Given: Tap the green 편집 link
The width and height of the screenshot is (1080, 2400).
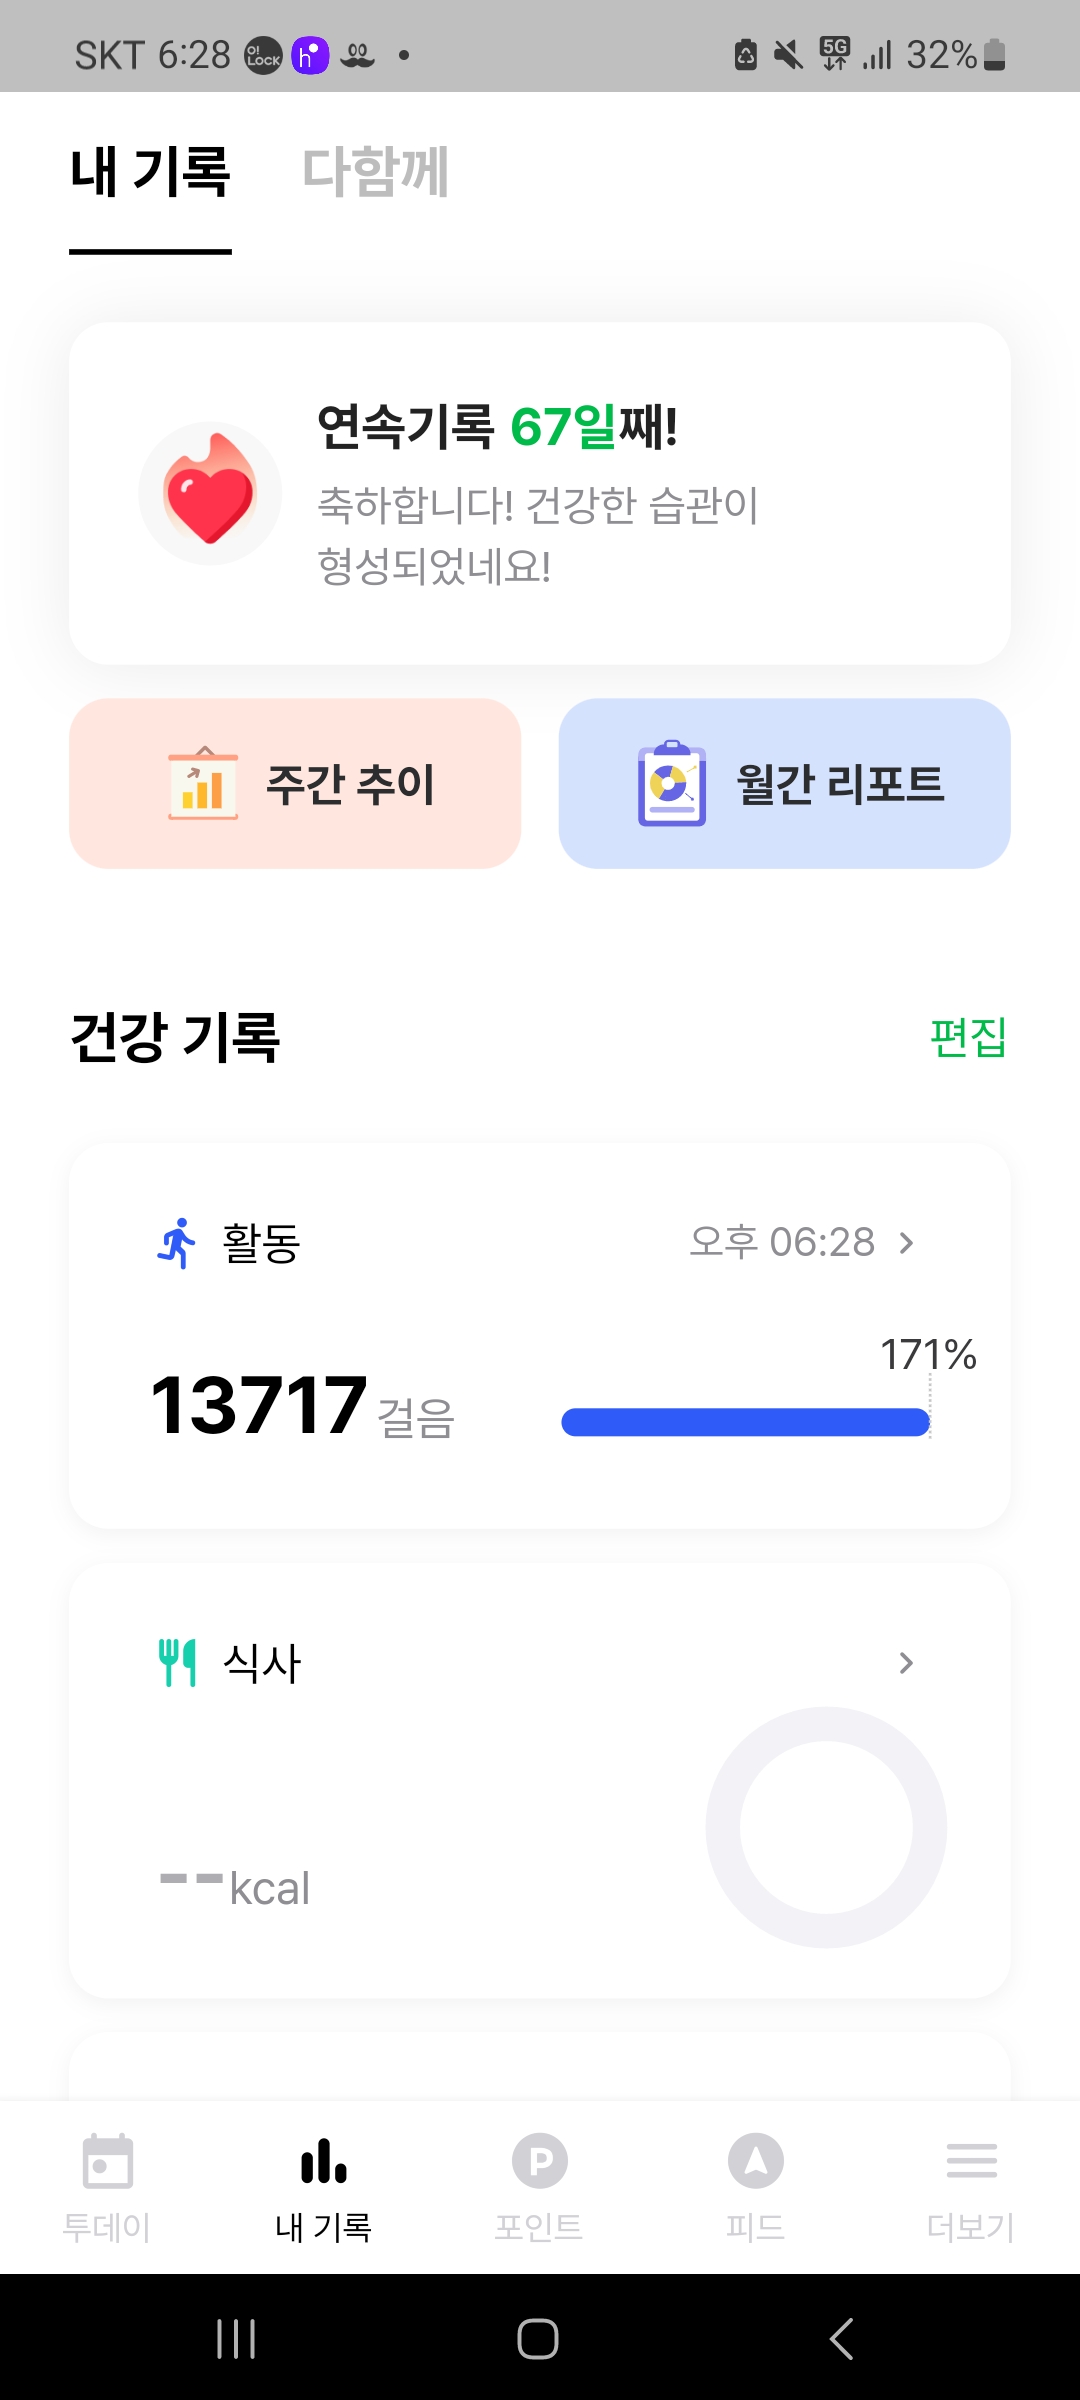Looking at the screenshot, I should click(x=967, y=1037).
